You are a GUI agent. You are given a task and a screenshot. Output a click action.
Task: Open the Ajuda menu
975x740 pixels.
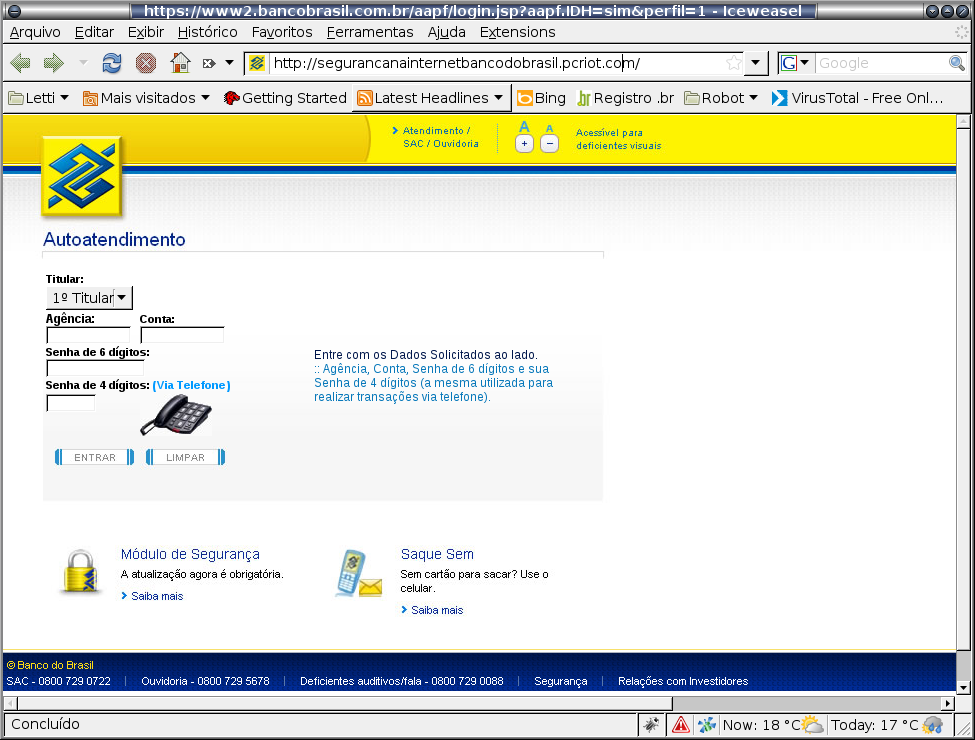[446, 32]
